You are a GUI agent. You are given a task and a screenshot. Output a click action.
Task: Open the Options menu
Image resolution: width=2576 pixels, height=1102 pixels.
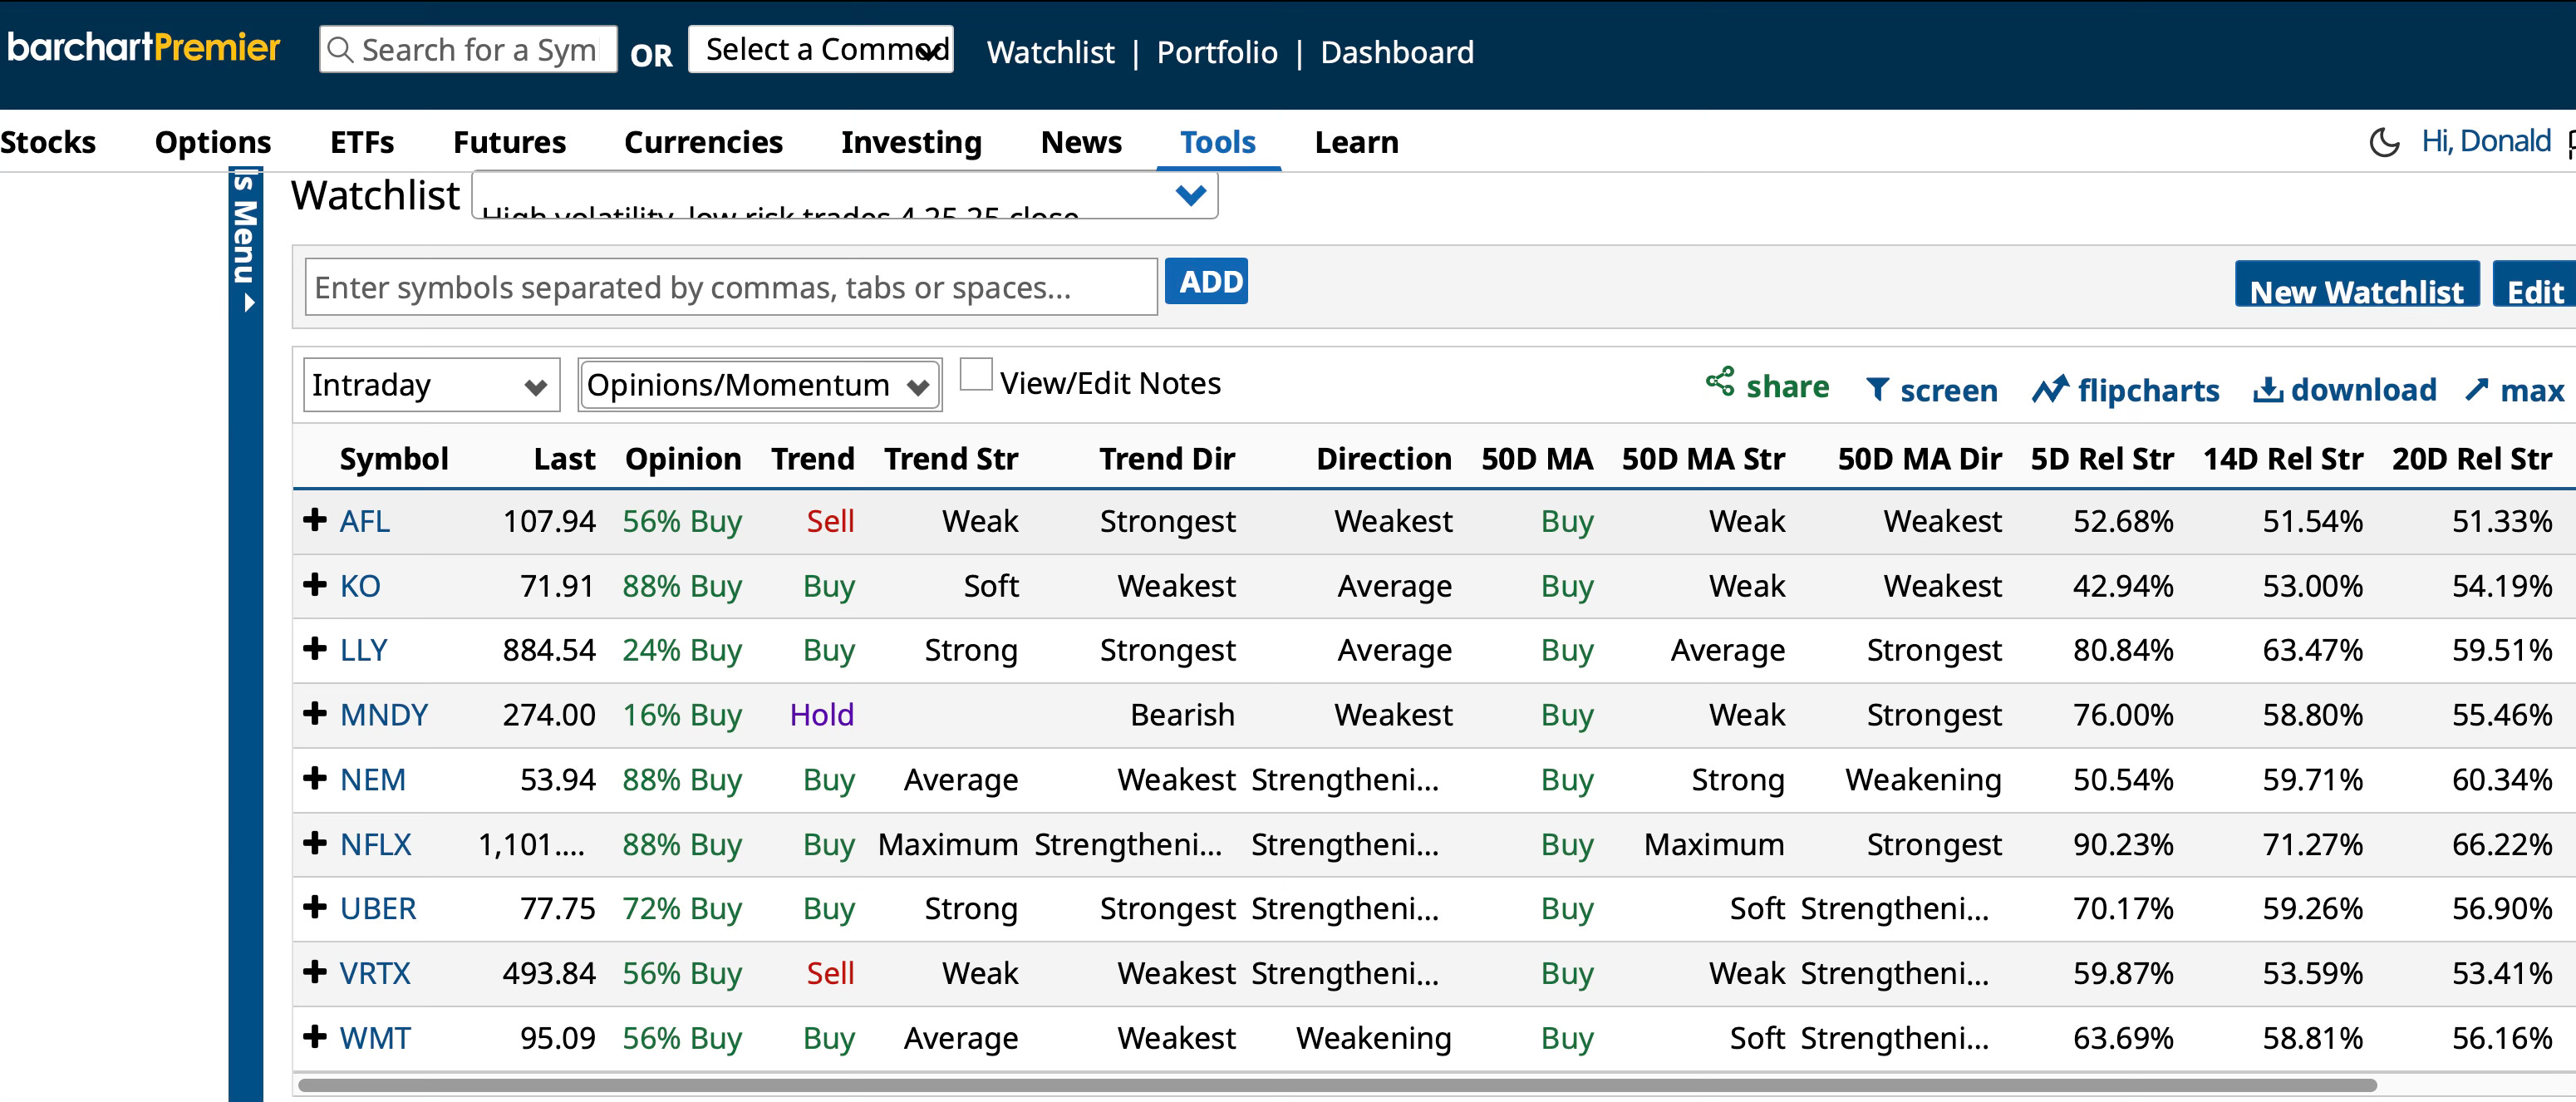[x=213, y=142]
